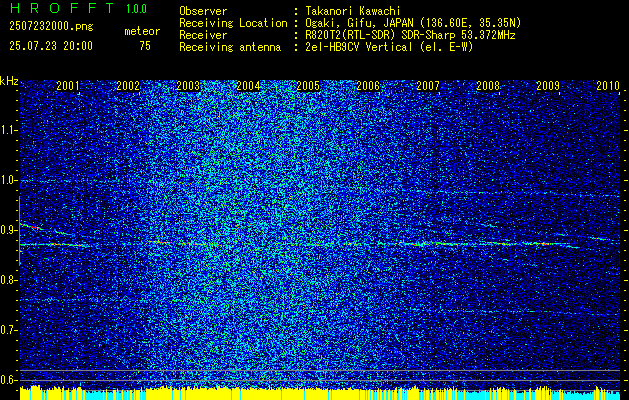Click the kHz axis unit label
The image size is (629, 400).
click(9, 81)
